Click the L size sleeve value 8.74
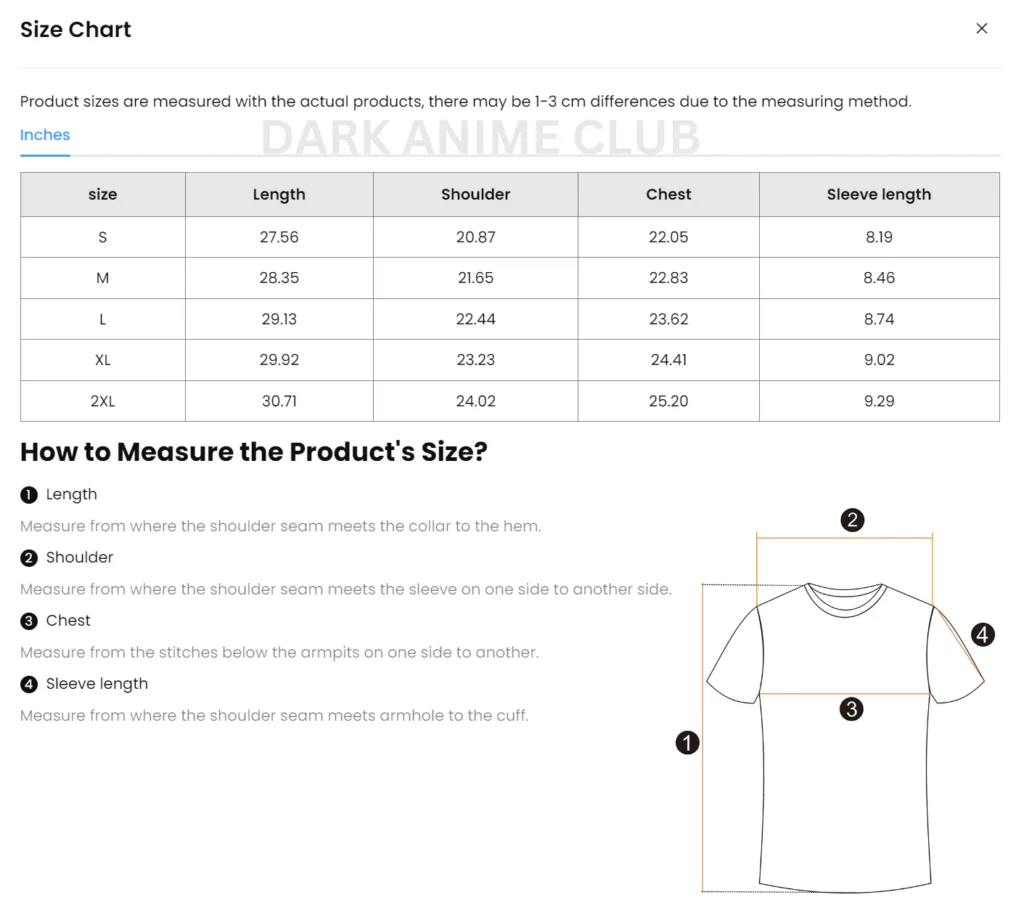This screenshot has width=1024, height=924. (878, 319)
